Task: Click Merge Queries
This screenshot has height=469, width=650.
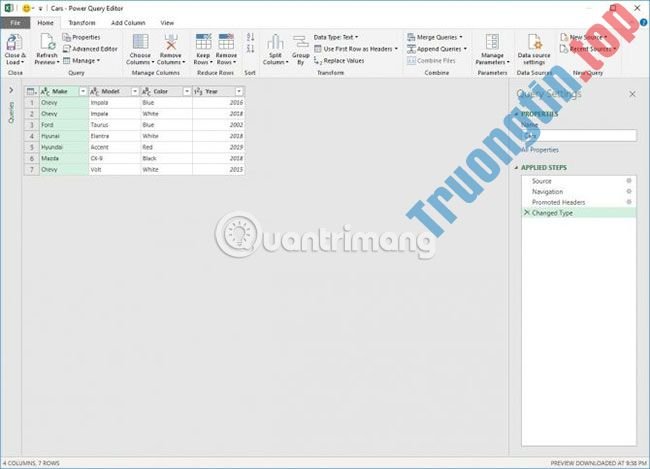Action: click(x=435, y=37)
